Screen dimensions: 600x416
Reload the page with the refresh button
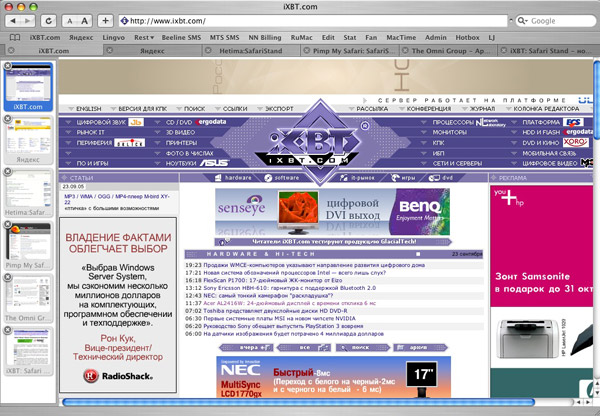coord(49,21)
